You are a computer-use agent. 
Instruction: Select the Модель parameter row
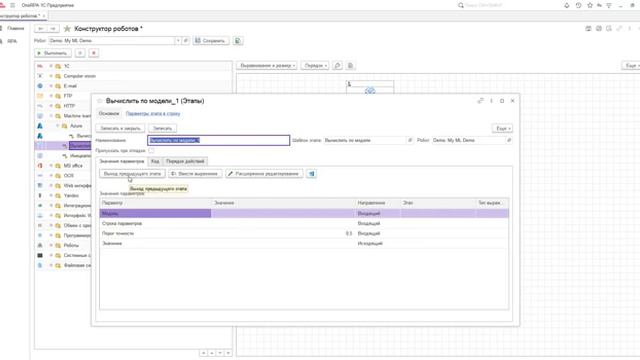[x=304, y=213]
